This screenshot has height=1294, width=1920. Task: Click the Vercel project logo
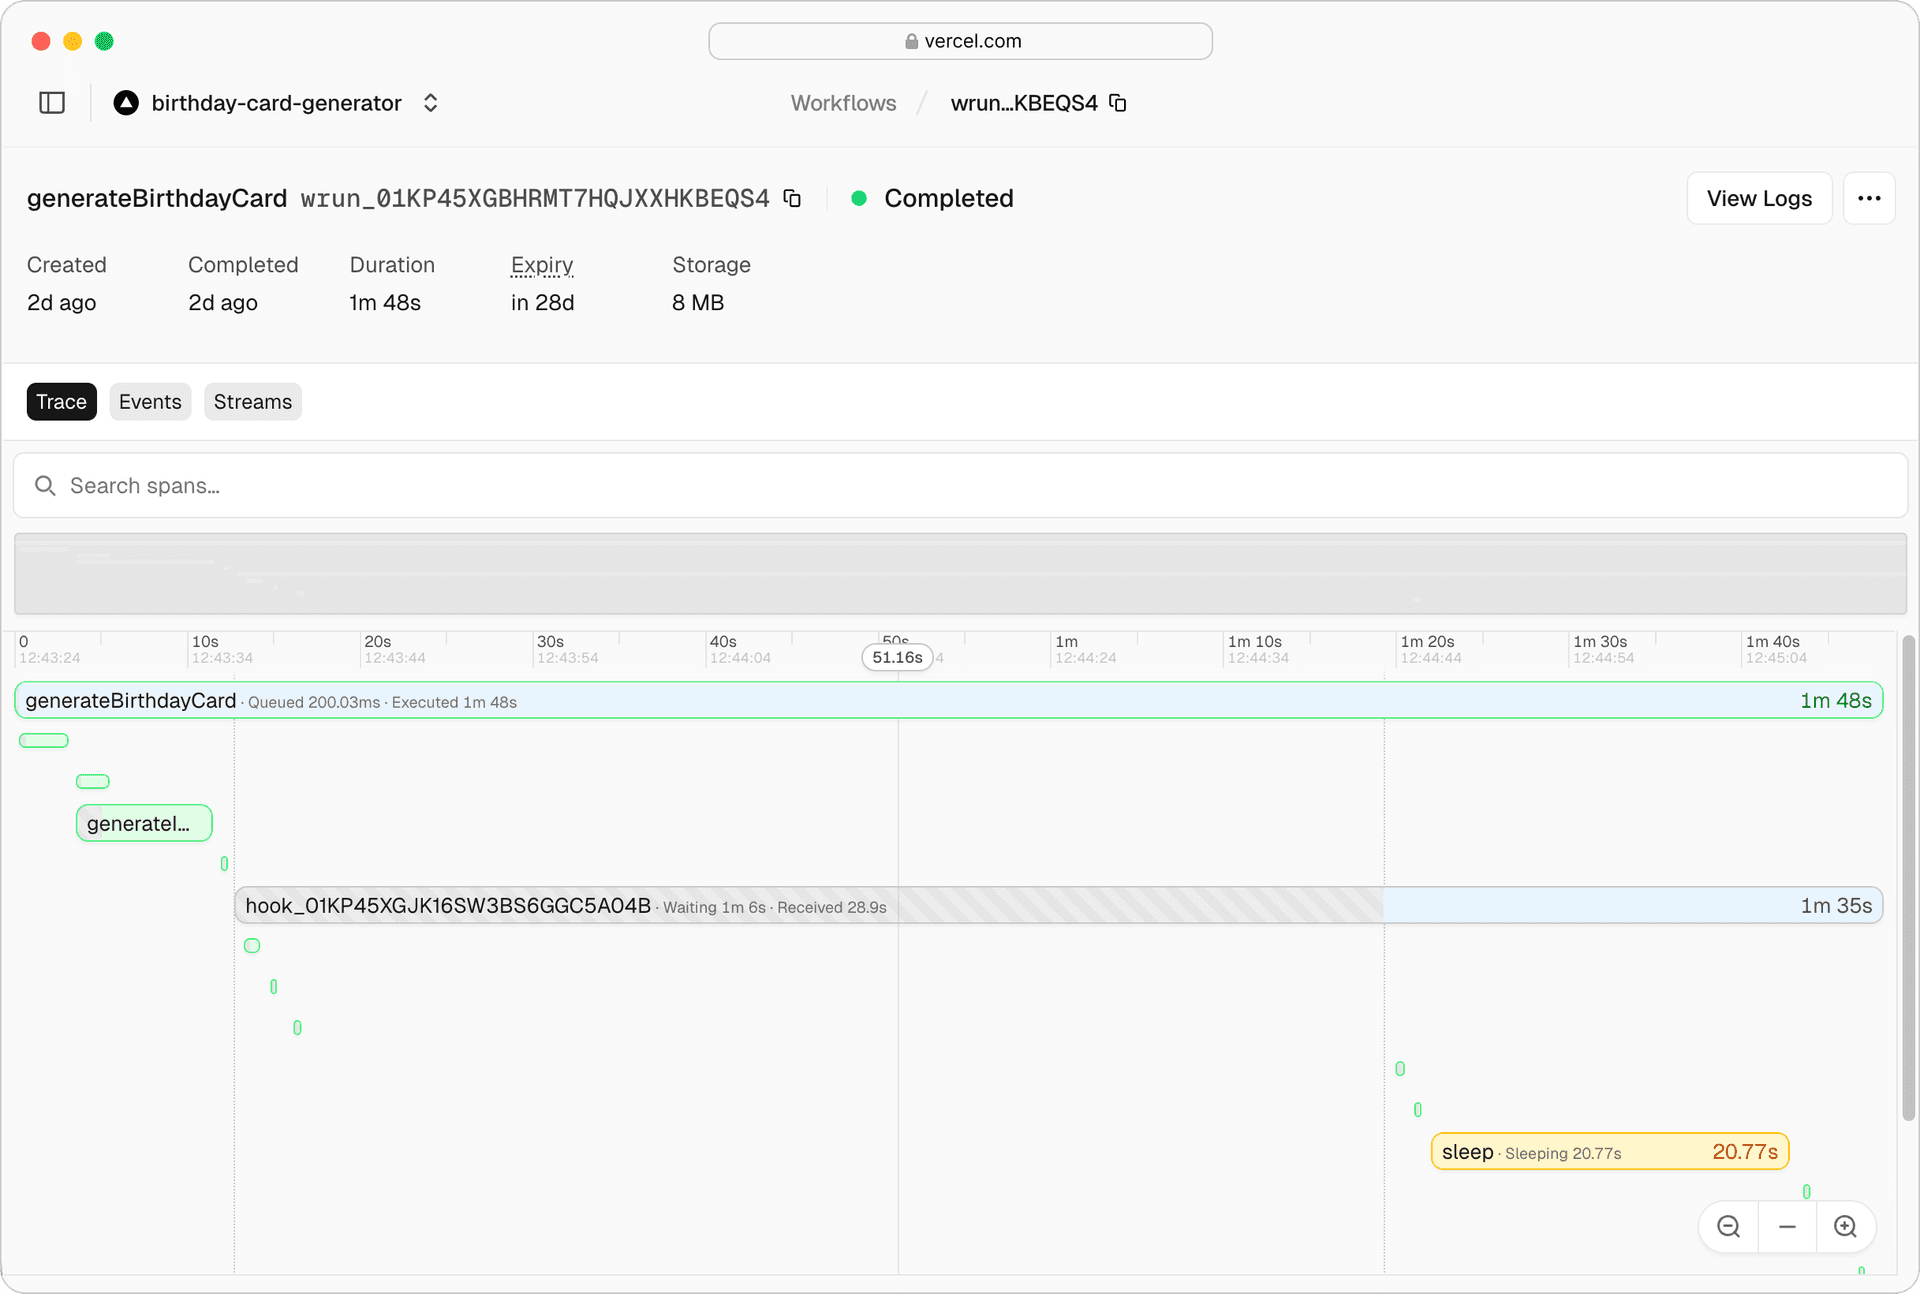[124, 102]
